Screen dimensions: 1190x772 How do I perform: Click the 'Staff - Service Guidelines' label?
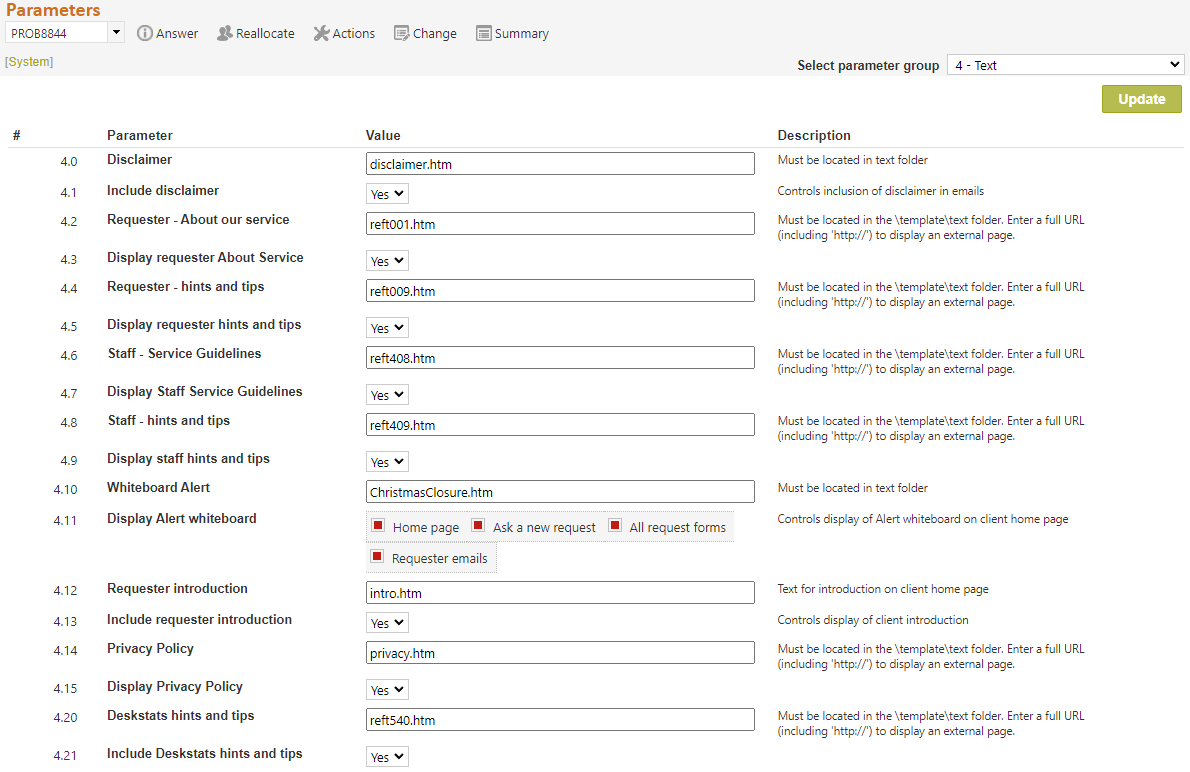point(184,353)
